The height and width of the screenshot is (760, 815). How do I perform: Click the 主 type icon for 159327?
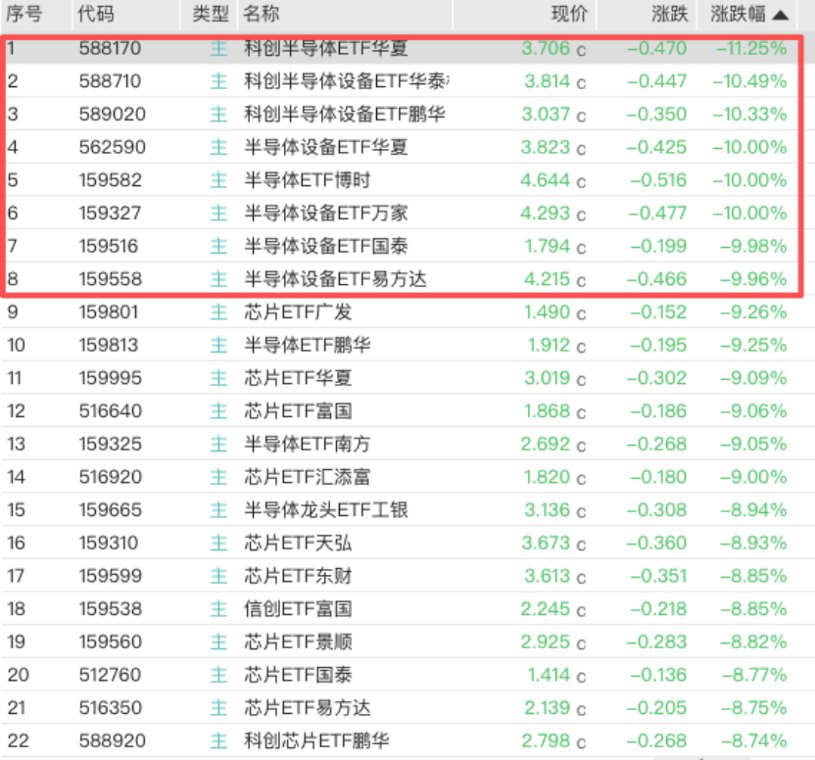(x=219, y=213)
